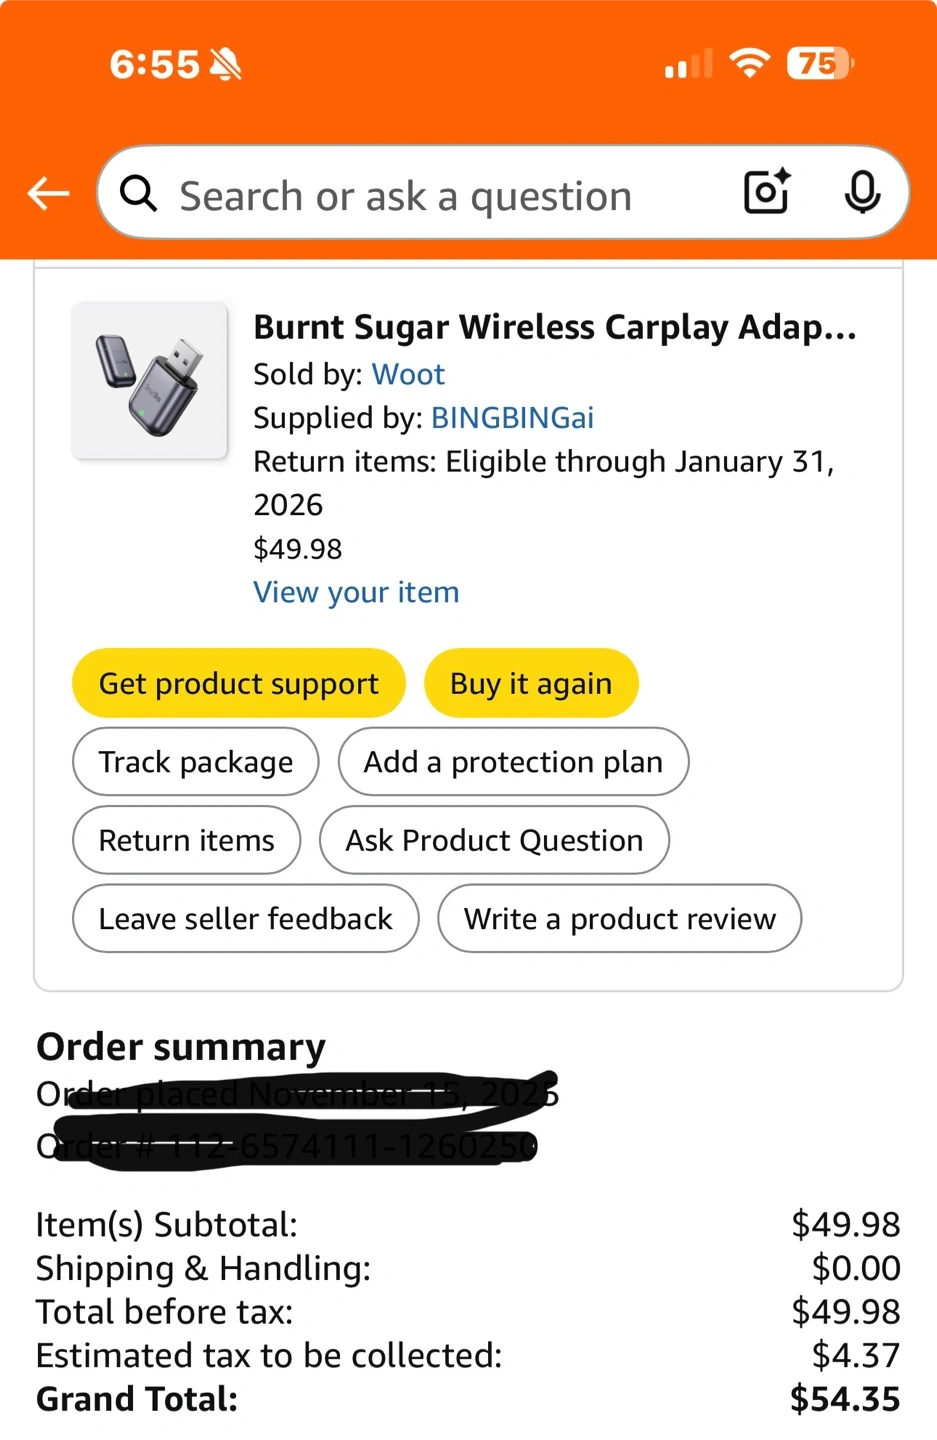Screen dimensions: 937x1440
Task: Tap View your item link
Action: point(356,592)
